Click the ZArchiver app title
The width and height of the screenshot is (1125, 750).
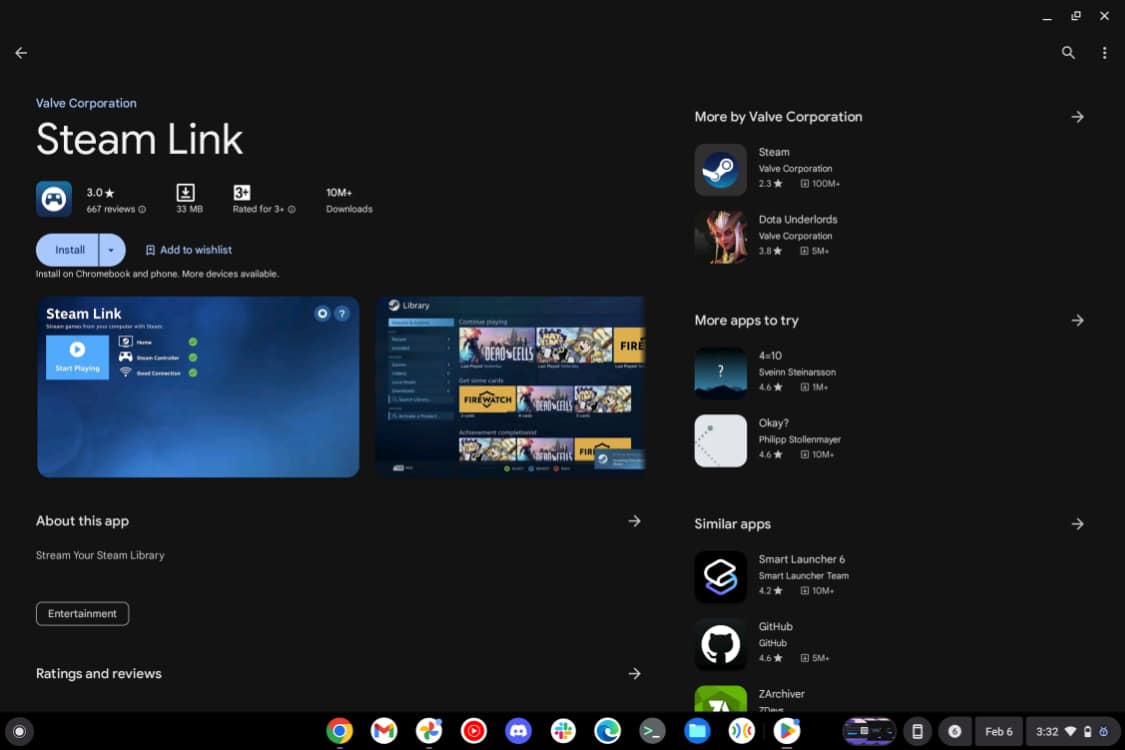pyautogui.click(x=781, y=694)
